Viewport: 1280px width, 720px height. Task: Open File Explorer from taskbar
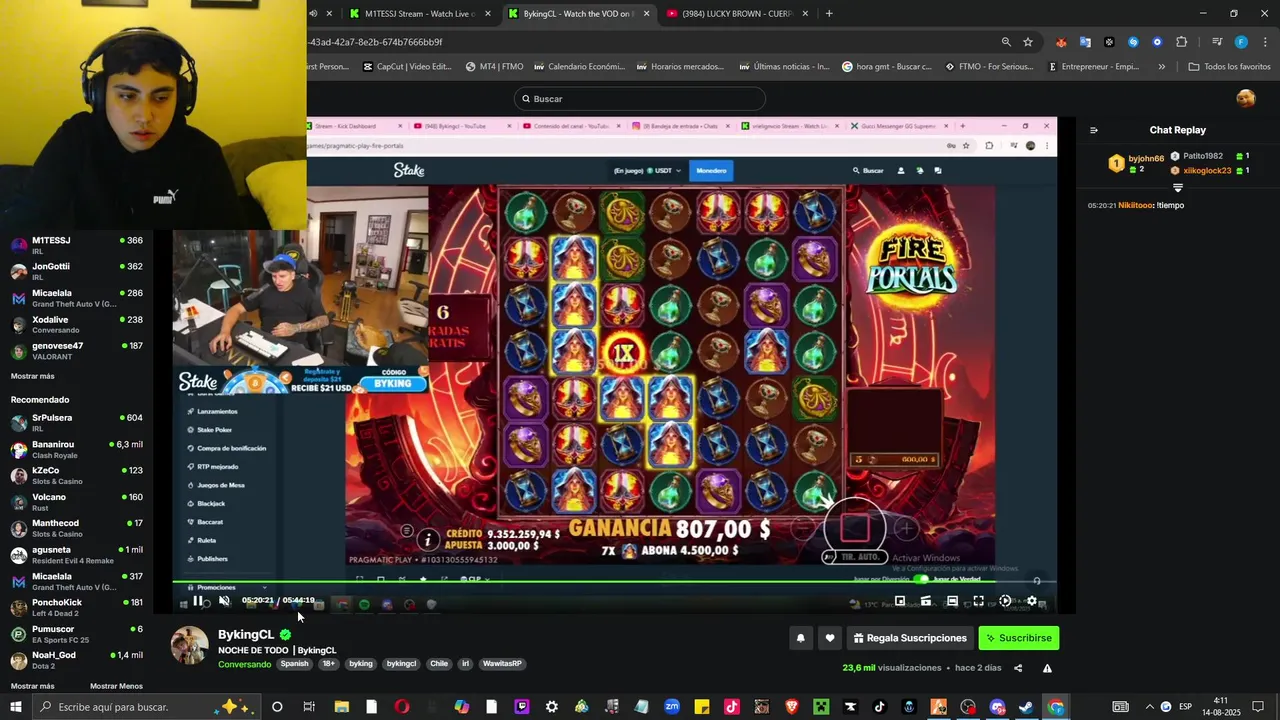(x=341, y=707)
